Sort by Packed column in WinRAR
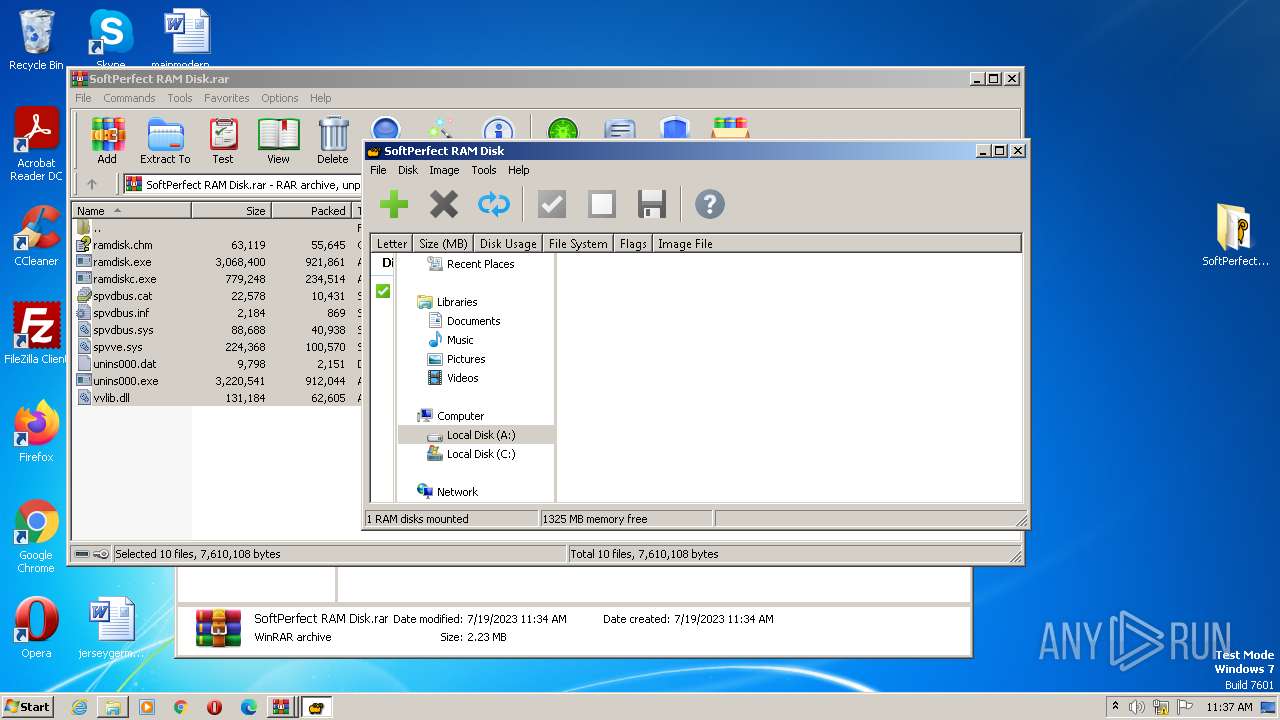Screen dimensions: 1280x720 point(311,211)
